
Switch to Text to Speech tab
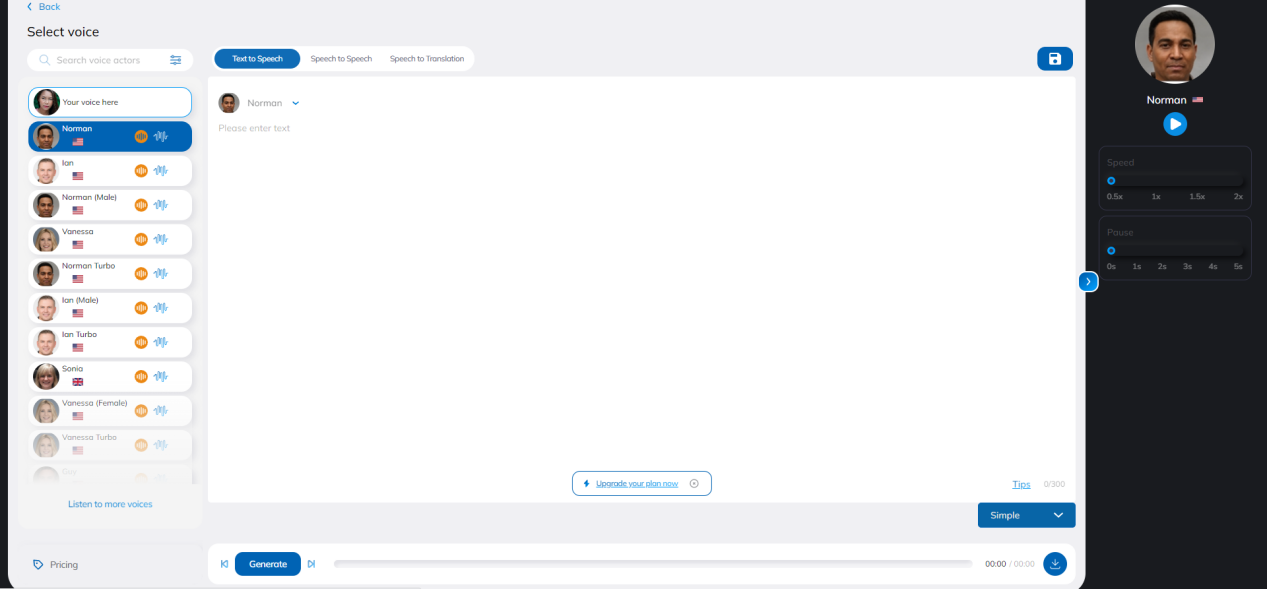tap(257, 59)
